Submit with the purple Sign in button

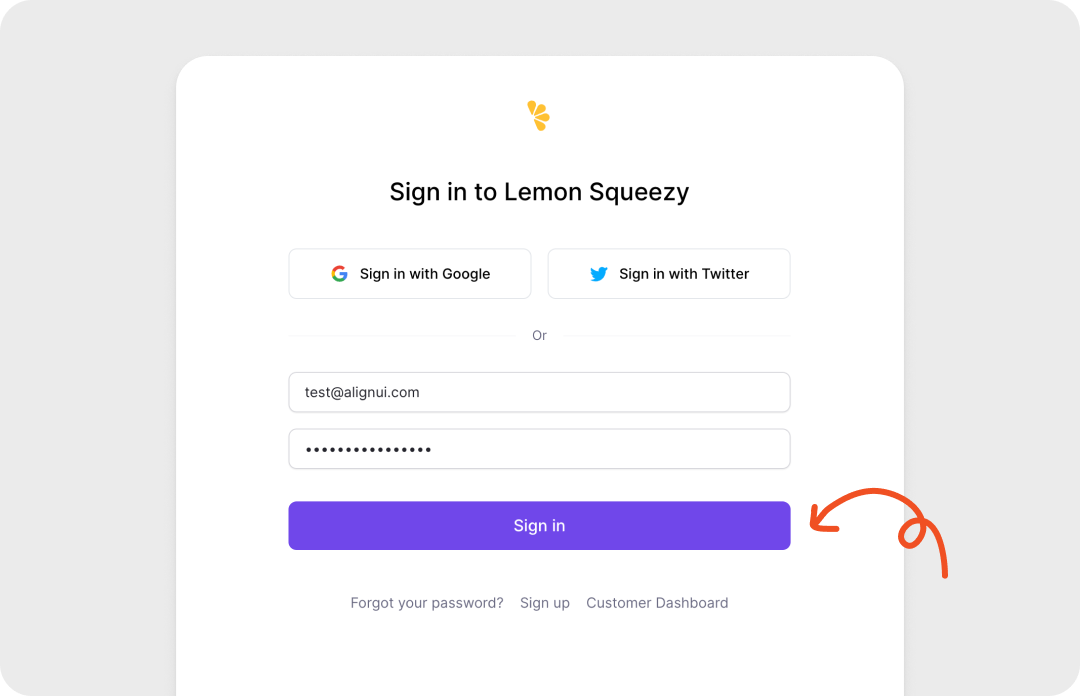[539, 526]
